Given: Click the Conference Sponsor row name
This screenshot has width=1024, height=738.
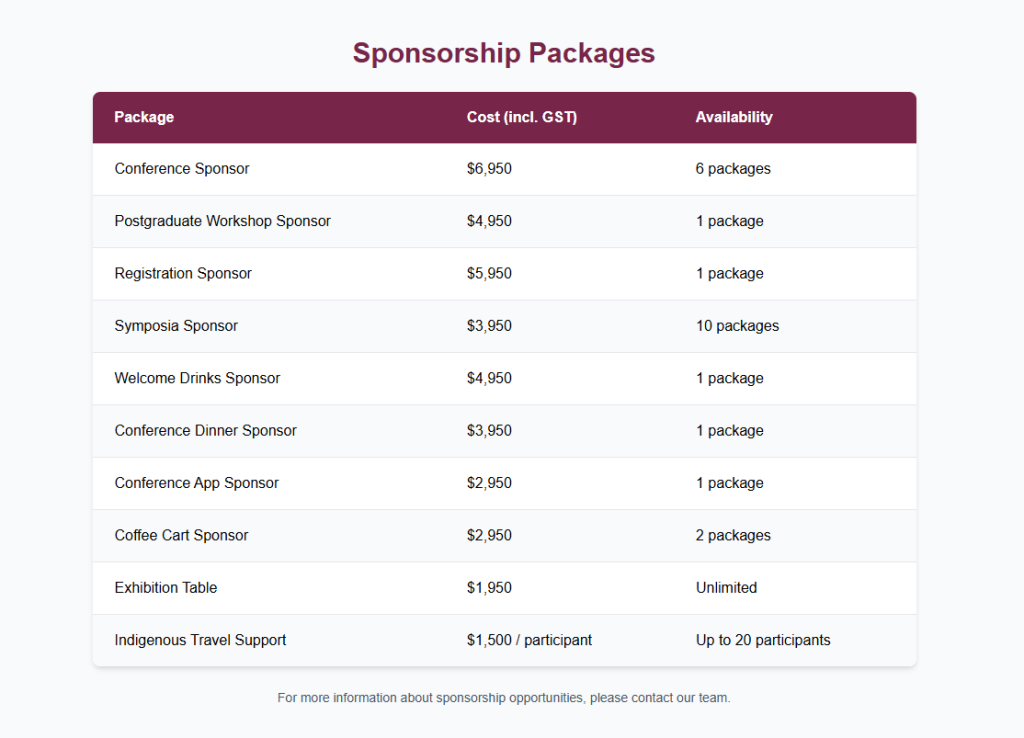Looking at the screenshot, I should click(x=182, y=168).
